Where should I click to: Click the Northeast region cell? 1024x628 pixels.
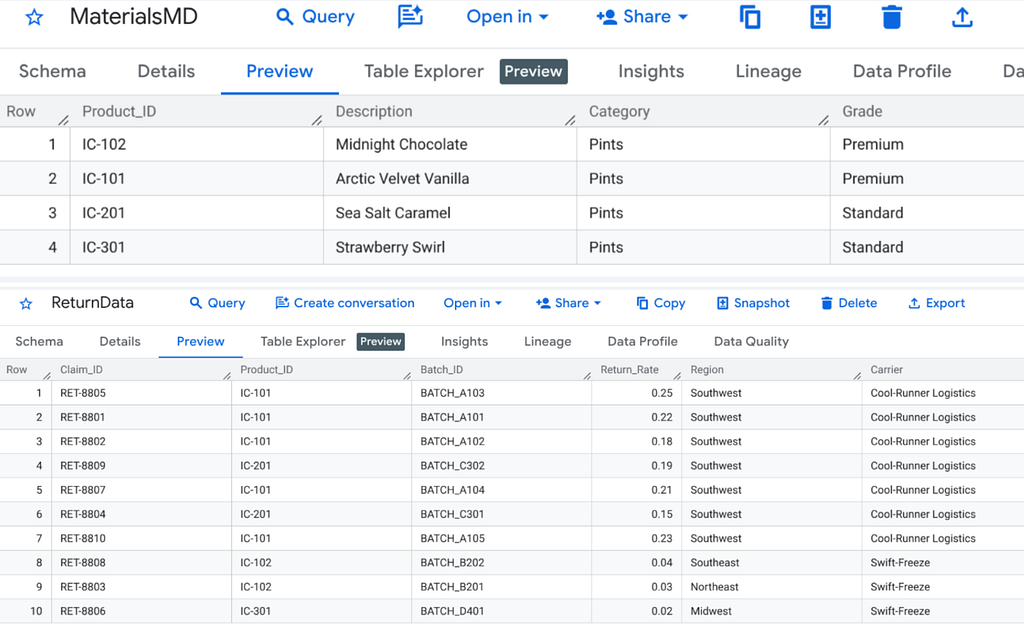(x=772, y=587)
